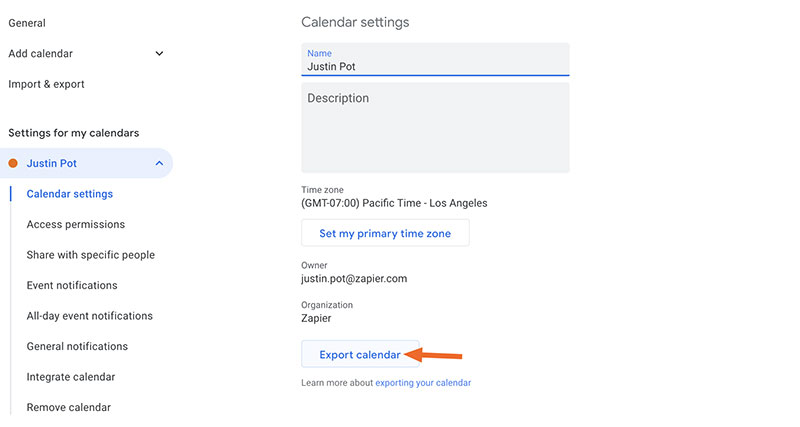
Task: Select Calendar settings in sidebar
Action: click(69, 194)
